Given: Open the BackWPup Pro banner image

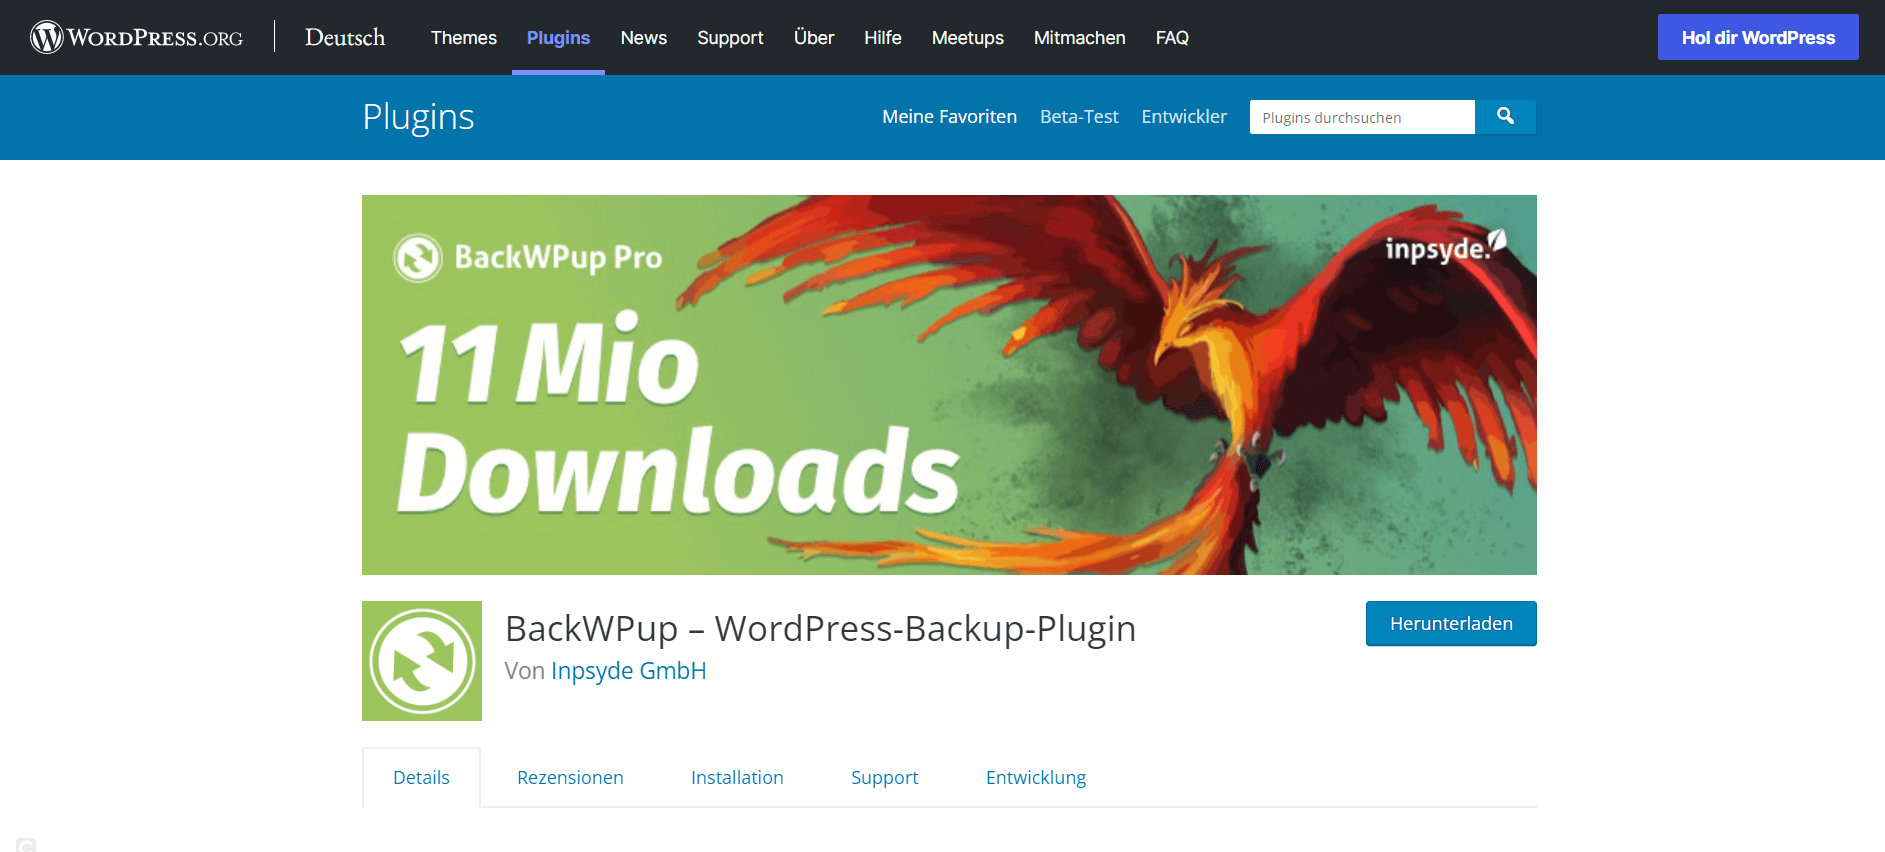Looking at the screenshot, I should 949,385.
